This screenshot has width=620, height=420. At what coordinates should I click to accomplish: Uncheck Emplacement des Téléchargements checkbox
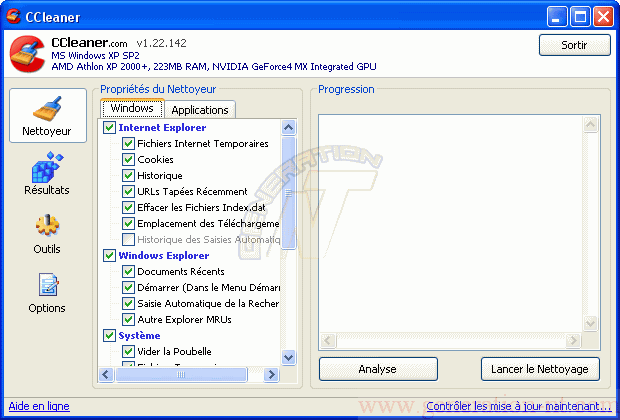(128, 223)
